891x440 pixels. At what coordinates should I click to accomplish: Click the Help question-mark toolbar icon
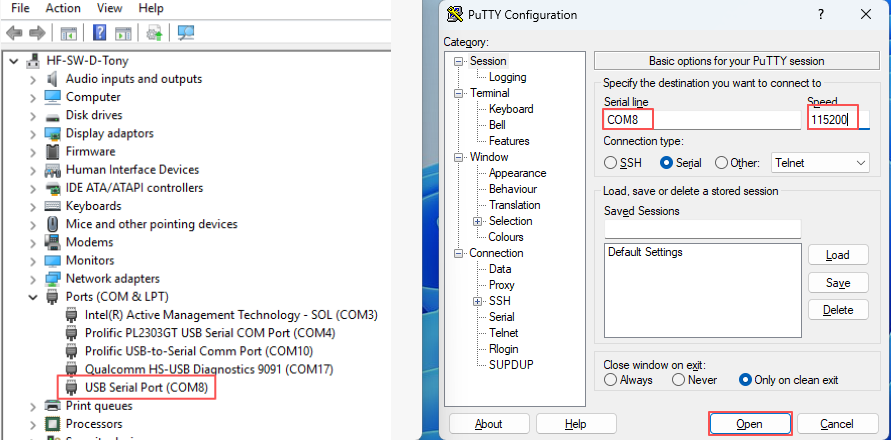(x=100, y=33)
